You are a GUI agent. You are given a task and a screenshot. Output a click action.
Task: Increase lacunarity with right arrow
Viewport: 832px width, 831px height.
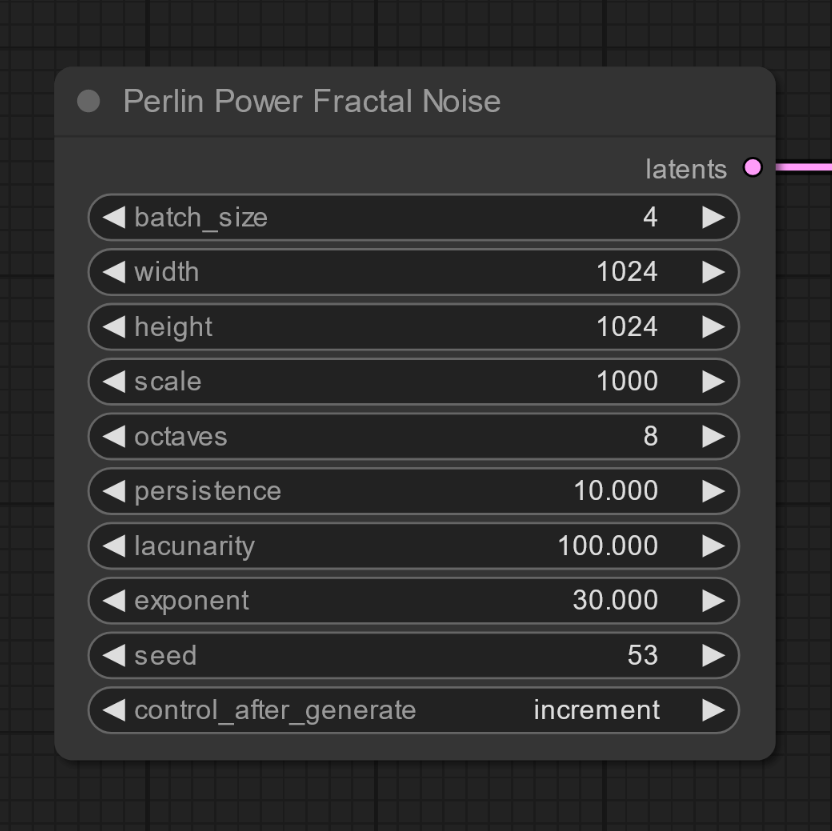(712, 546)
